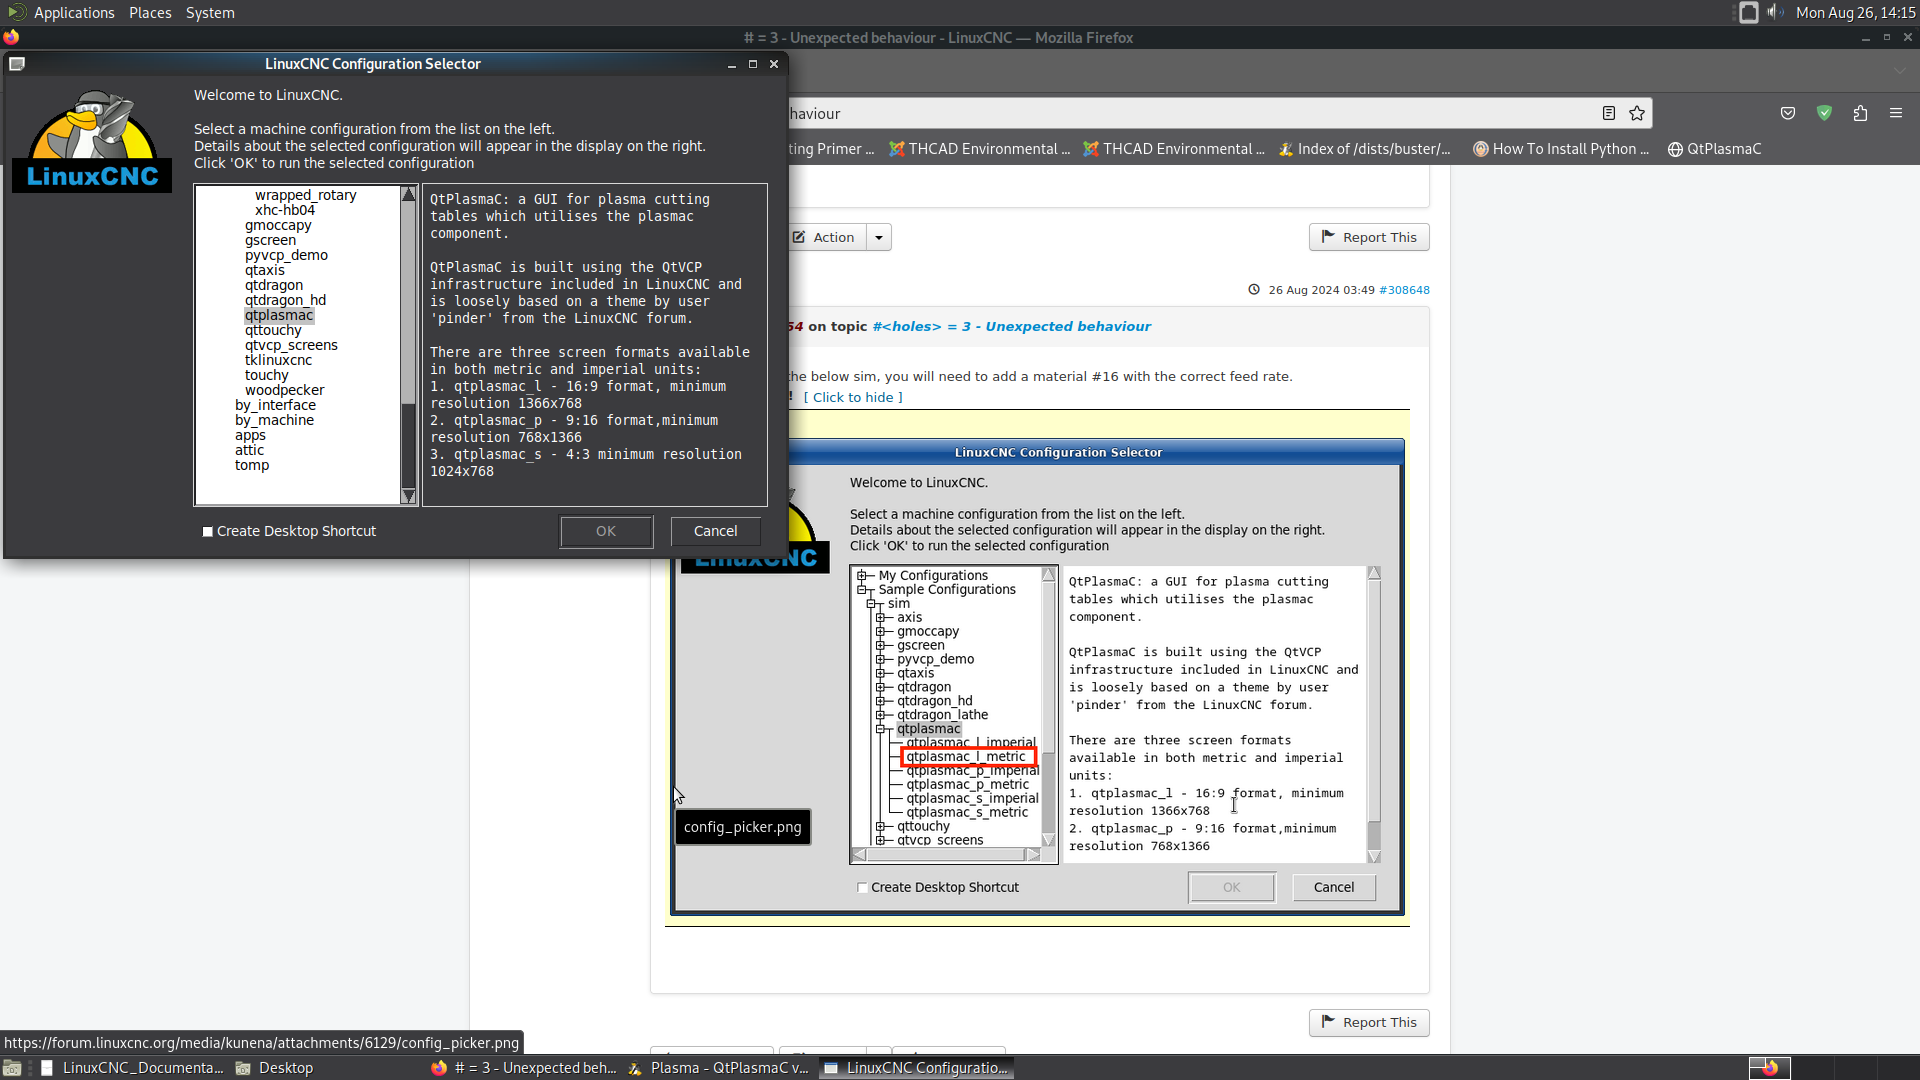The height and width of the screenshot is (1080, 1920).
Task: Select wrapped_rotary in configuration list
Action: coord(305,195)
